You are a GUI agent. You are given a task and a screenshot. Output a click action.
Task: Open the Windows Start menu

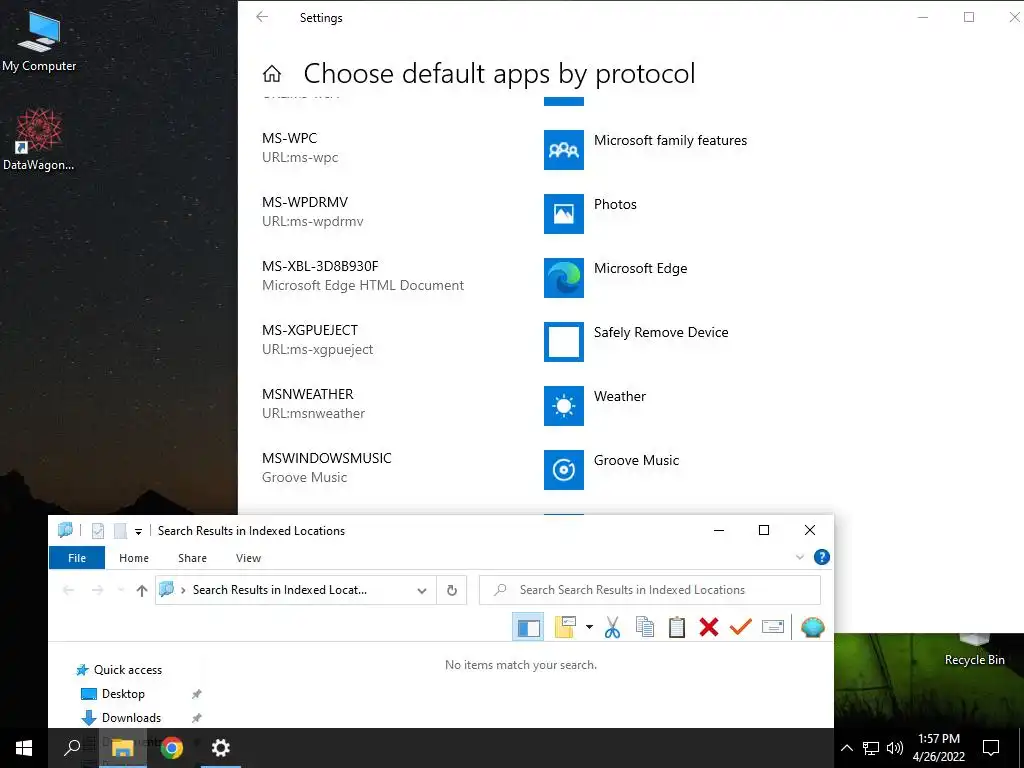[x=24, y=748]
